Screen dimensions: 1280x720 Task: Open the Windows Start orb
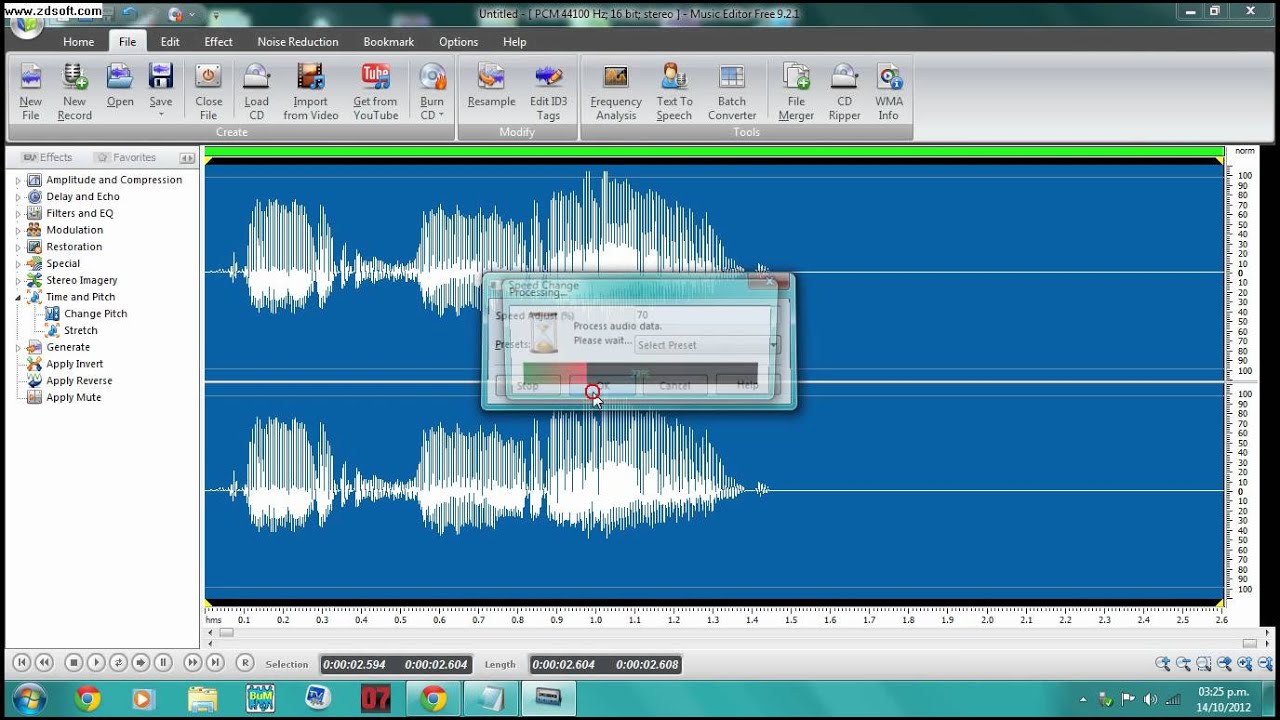tap(28, 698)
